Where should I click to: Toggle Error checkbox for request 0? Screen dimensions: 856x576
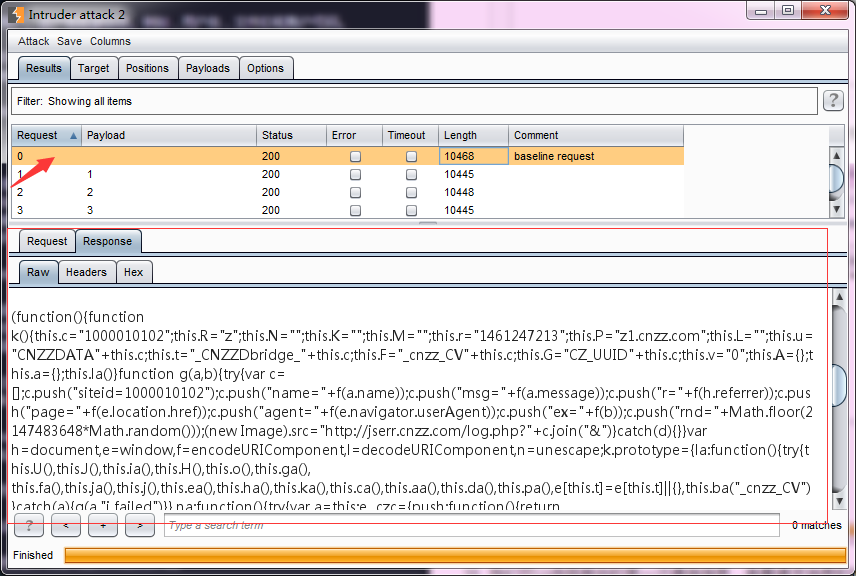point(355,157)
